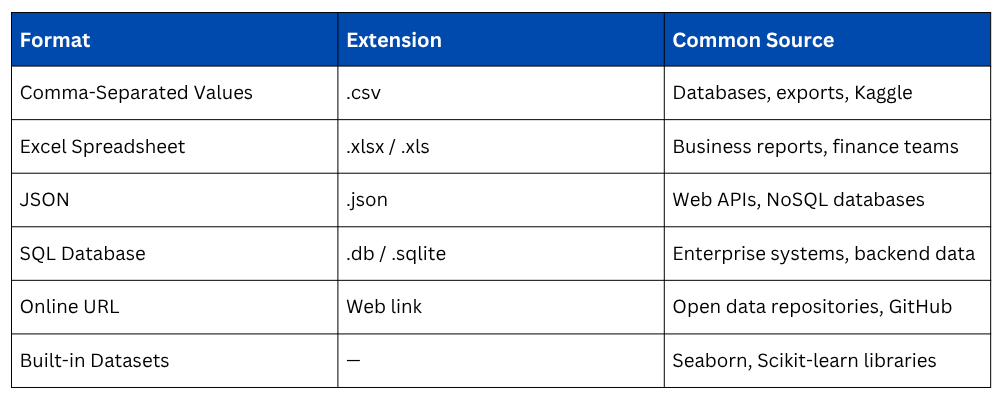This screenshot has width=1000, height=400.
Task: Click the Online URL cell
Action: click(70, 307)
